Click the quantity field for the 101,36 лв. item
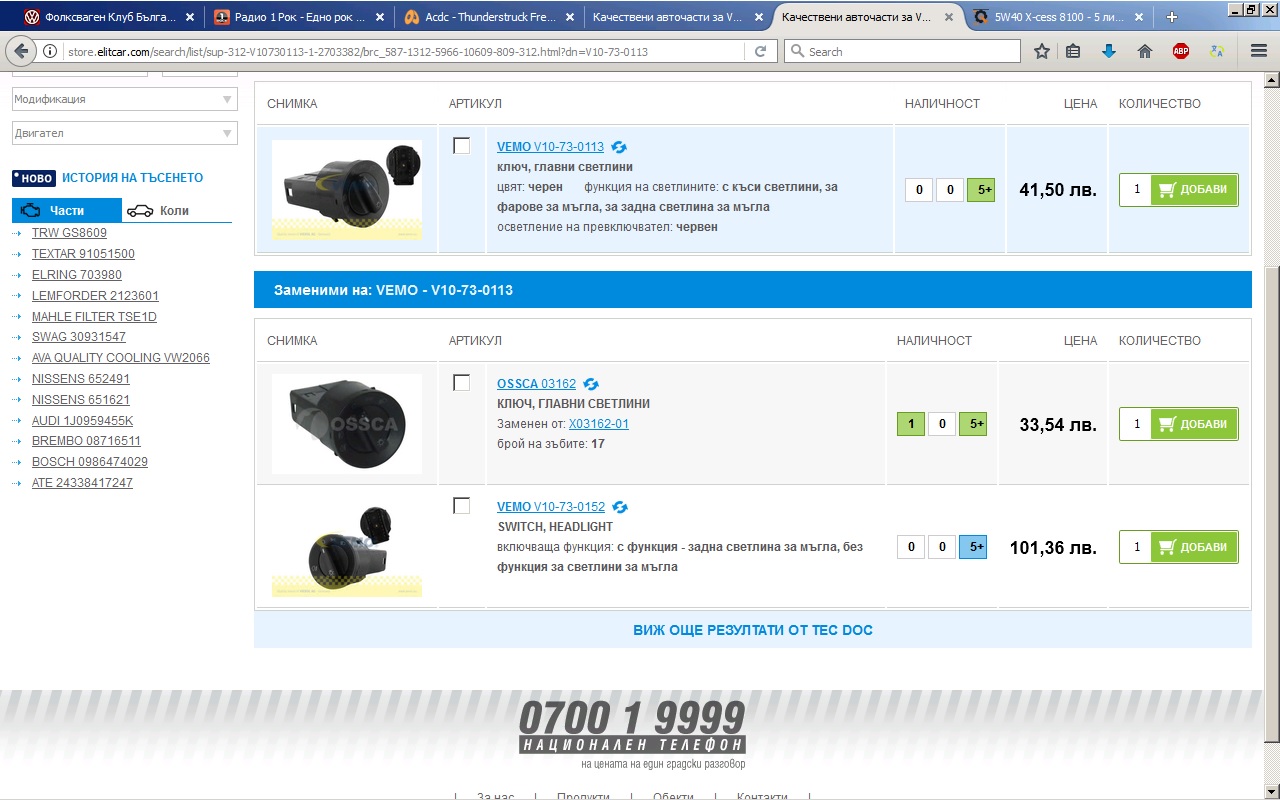Viewport: 1280px width, 800px height. point(1136,547)
